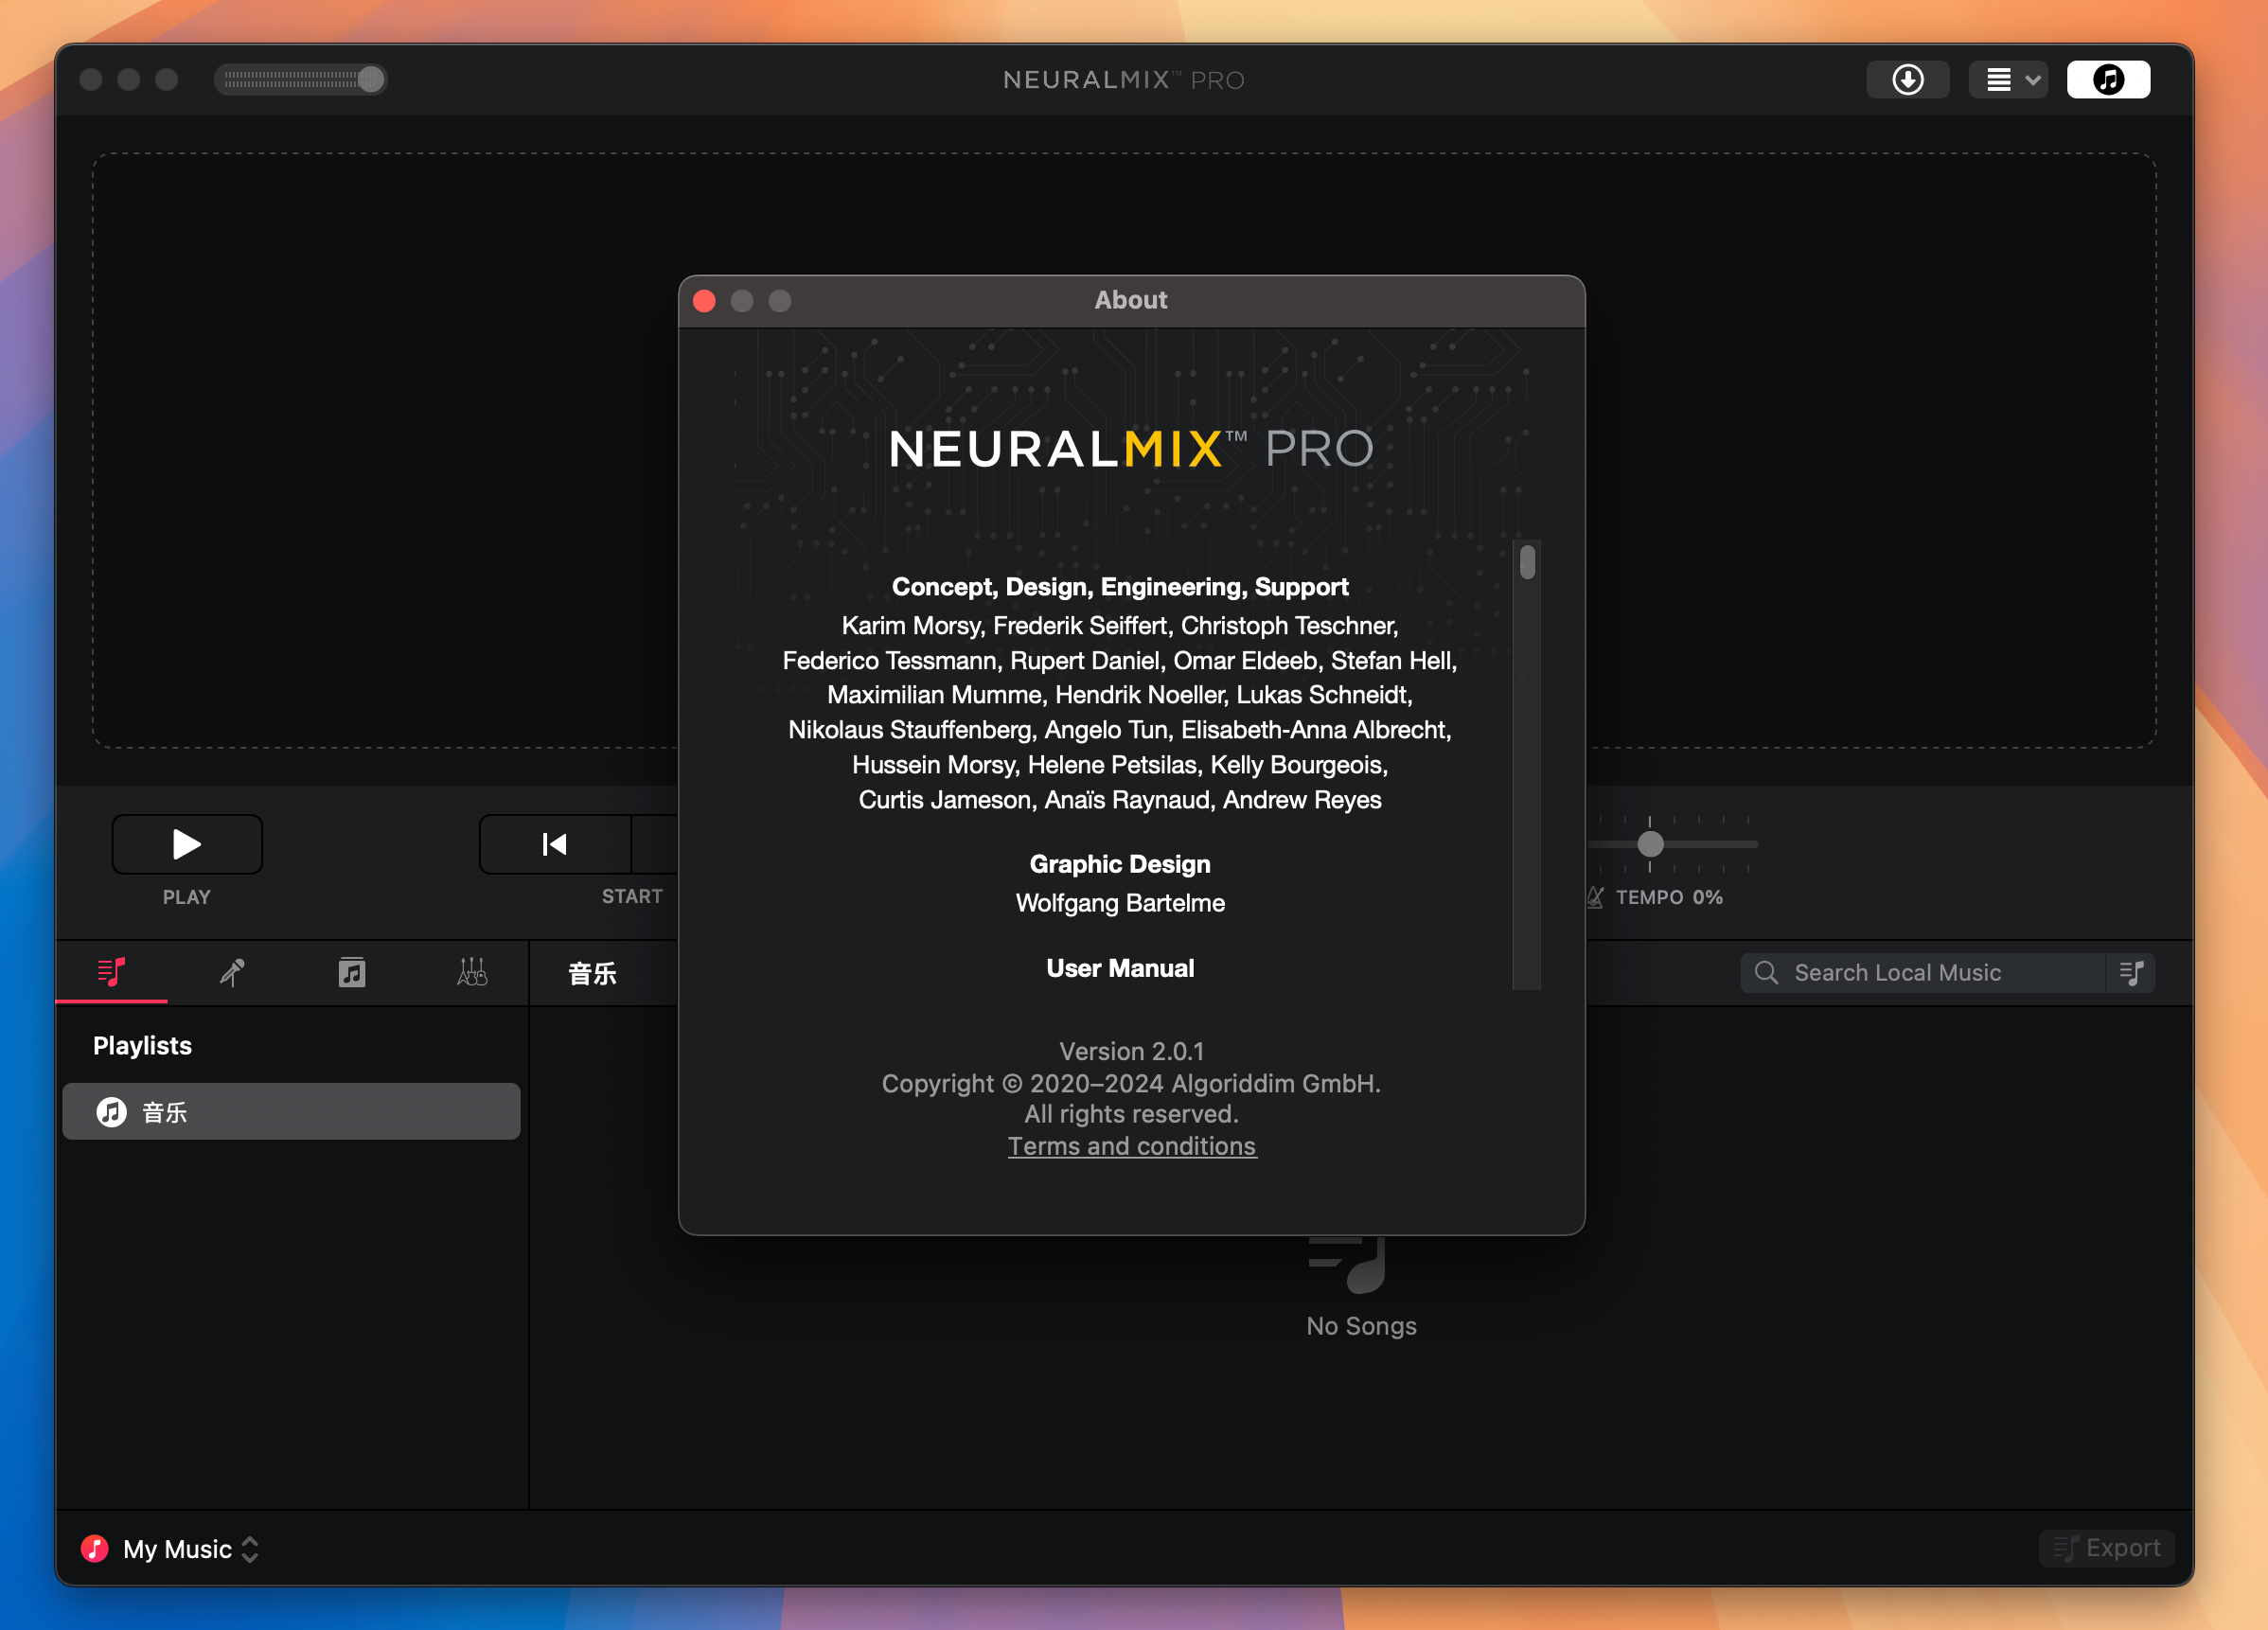Click the red music icon beside My Music

95,1549
